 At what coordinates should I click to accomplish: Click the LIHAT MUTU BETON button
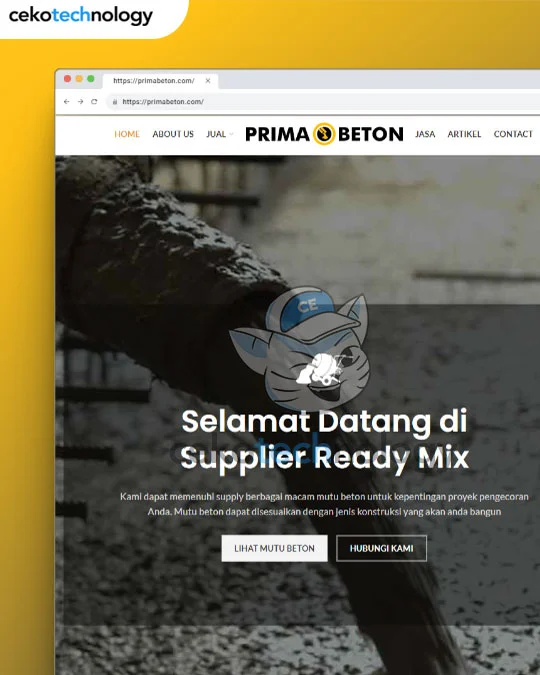(274, 548)
